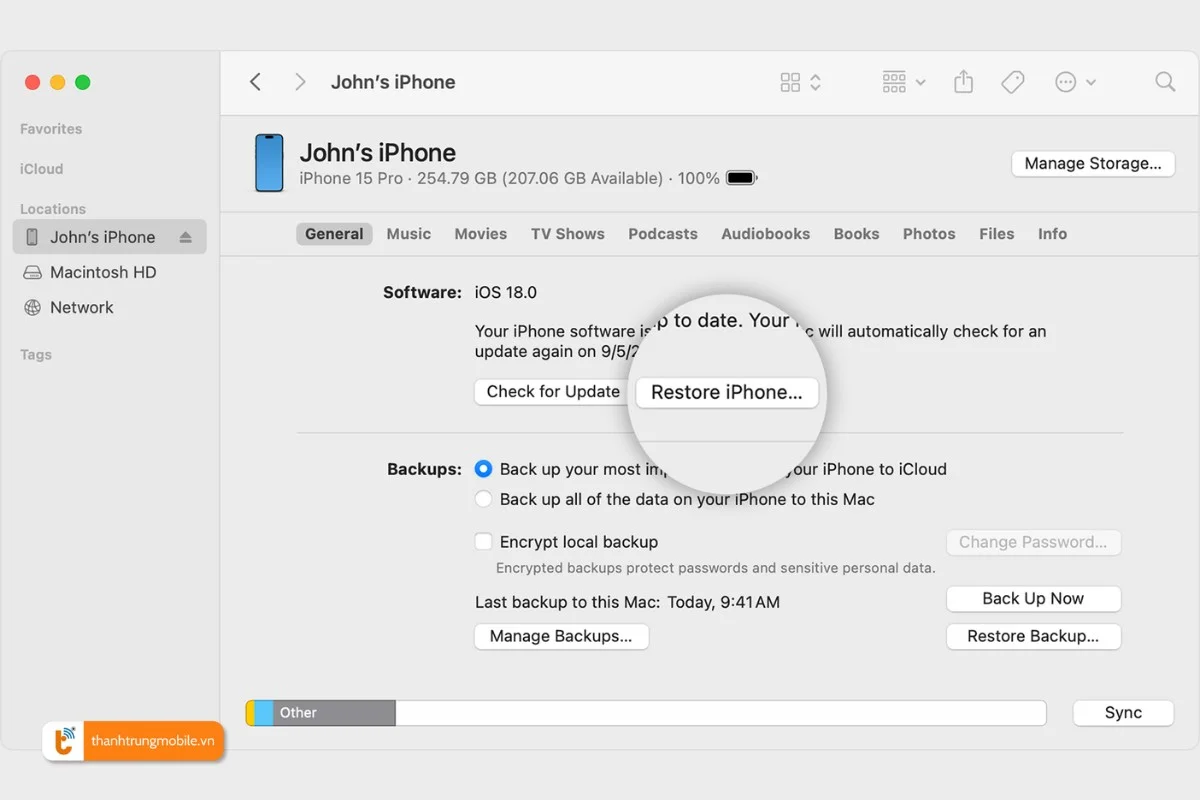Screen dimensions: 1200x800
Task: Enable the Encrypt local backup checkbox
Action: click(x=483, y=541)
